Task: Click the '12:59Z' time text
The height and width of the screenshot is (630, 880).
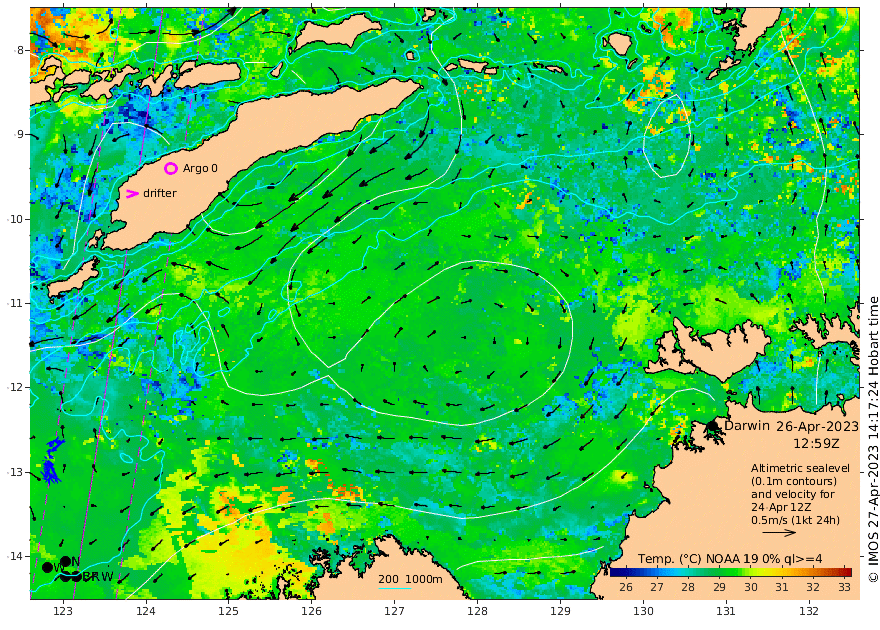Action: click(817, 443)
